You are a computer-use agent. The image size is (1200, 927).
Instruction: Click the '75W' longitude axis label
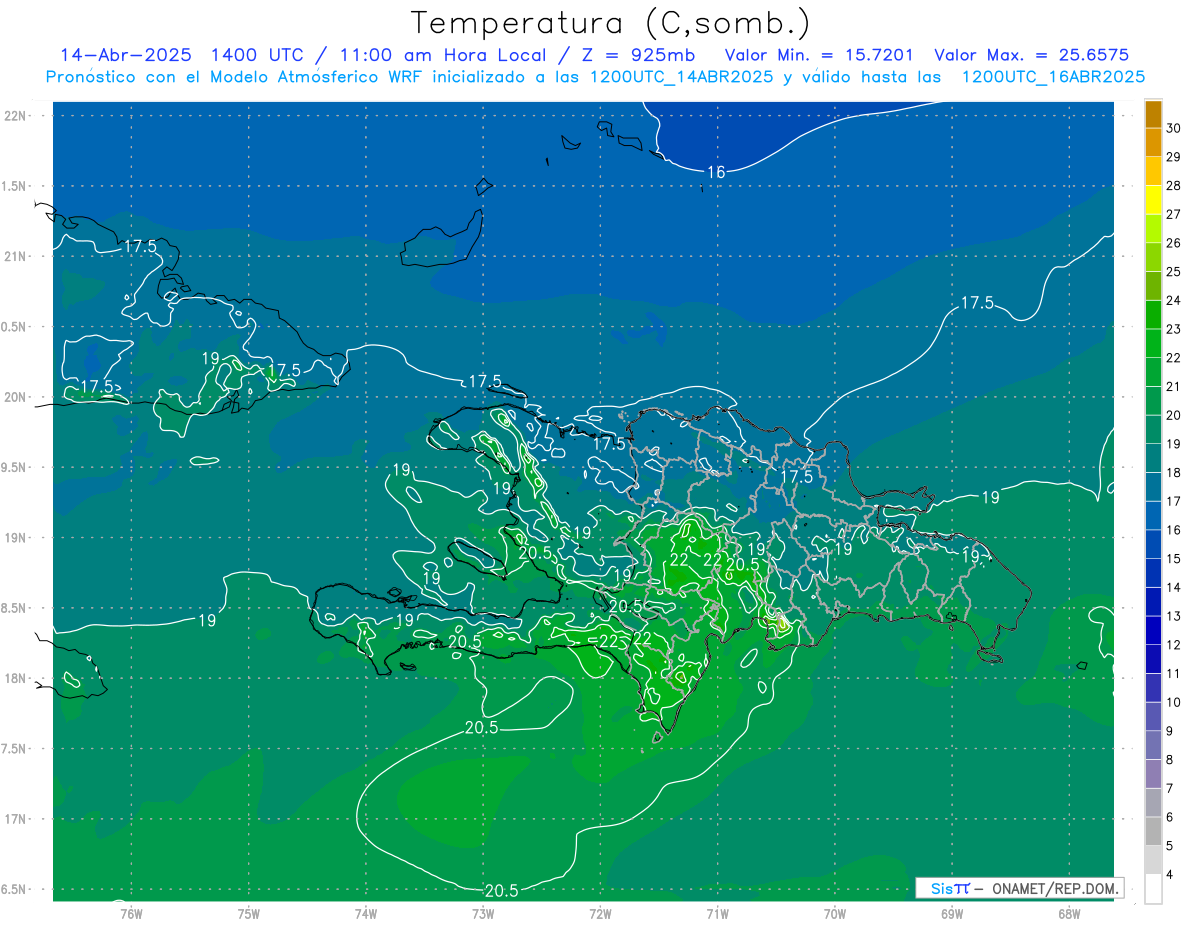click(249, 913)
